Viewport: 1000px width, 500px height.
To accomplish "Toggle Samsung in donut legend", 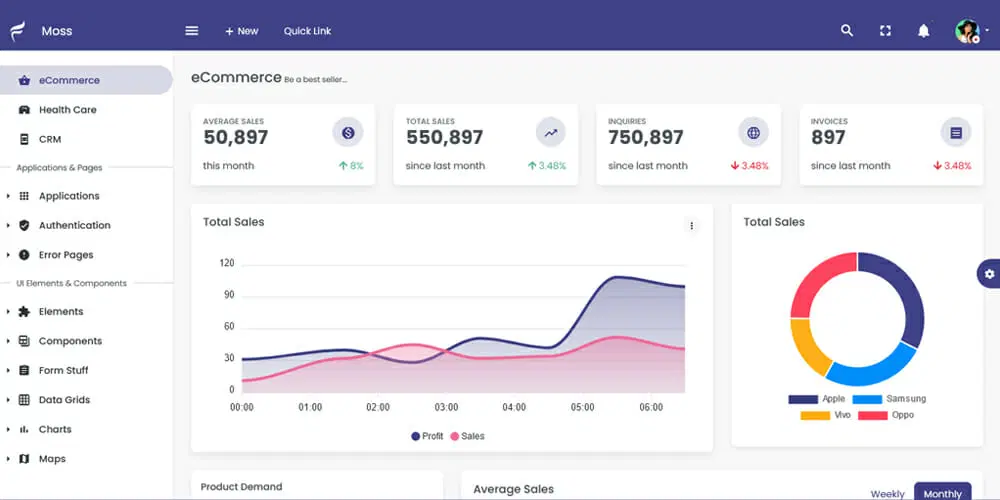I will (889, 399).
